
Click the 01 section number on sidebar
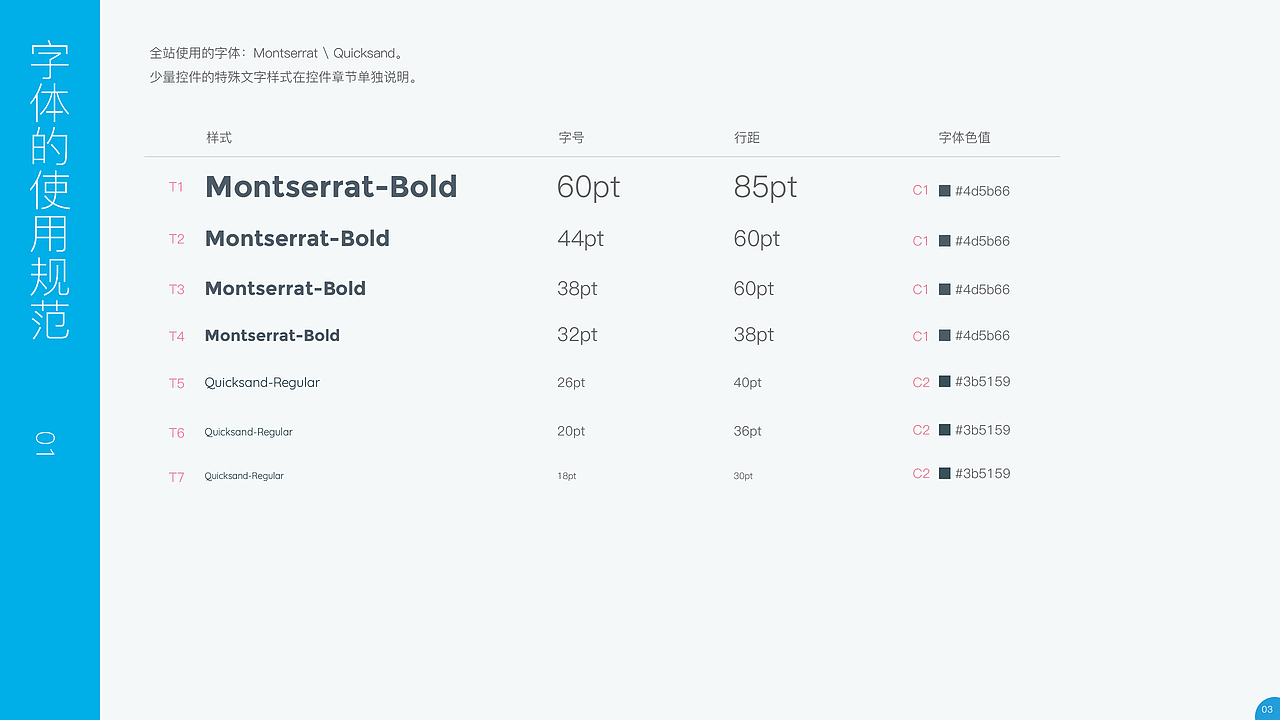pyautogui.click(x=46, y=444)
